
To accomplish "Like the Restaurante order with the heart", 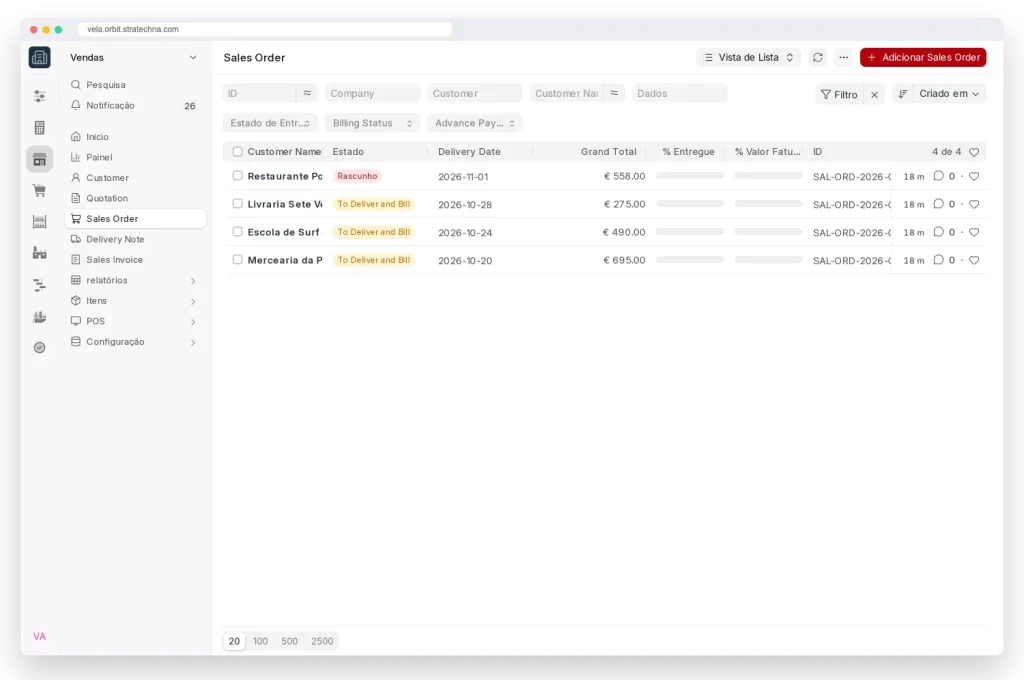I will [974, 176].
